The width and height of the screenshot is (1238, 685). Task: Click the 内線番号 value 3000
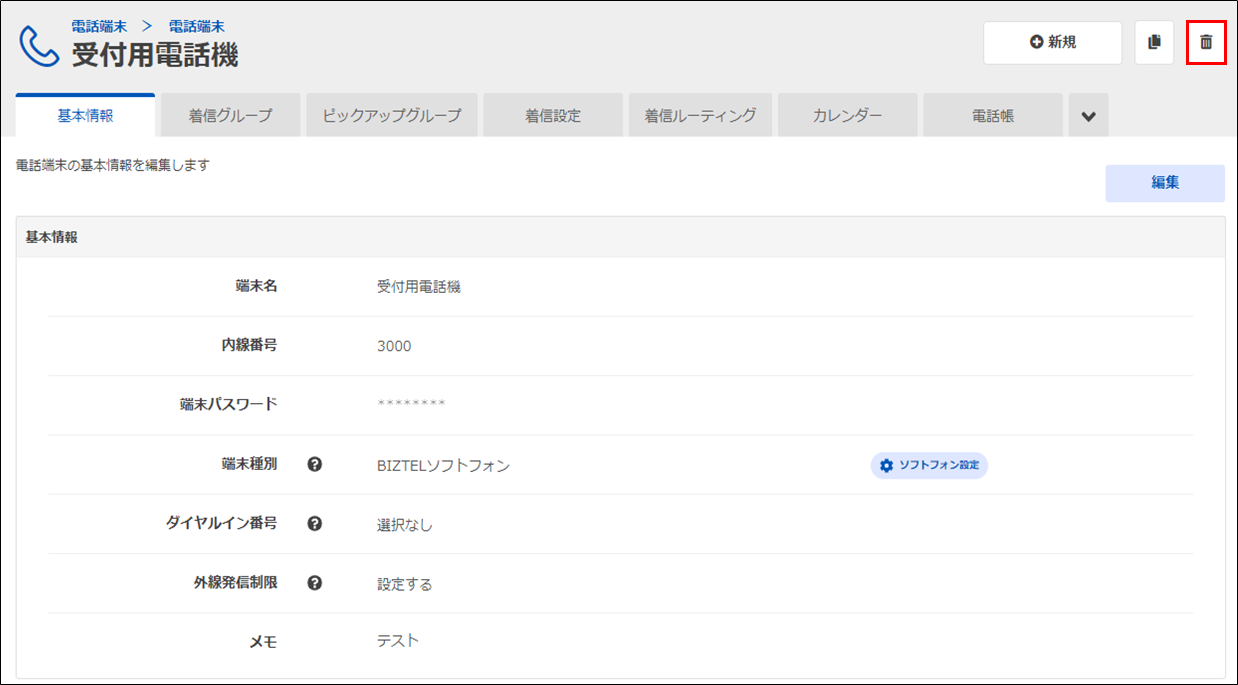coord(394,346)
